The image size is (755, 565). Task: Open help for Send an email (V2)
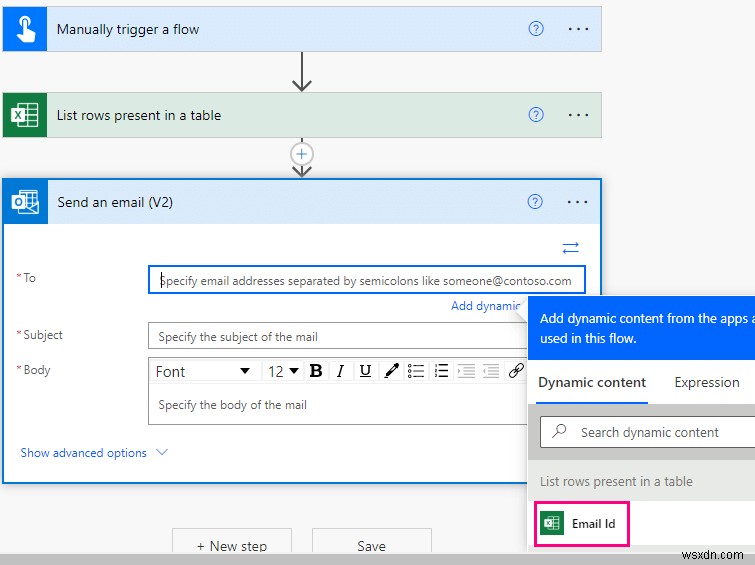(x=535, y=202)
